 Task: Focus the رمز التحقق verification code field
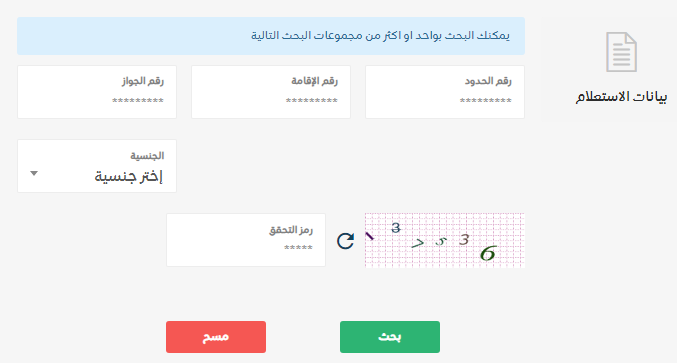(x=246, y=240)
